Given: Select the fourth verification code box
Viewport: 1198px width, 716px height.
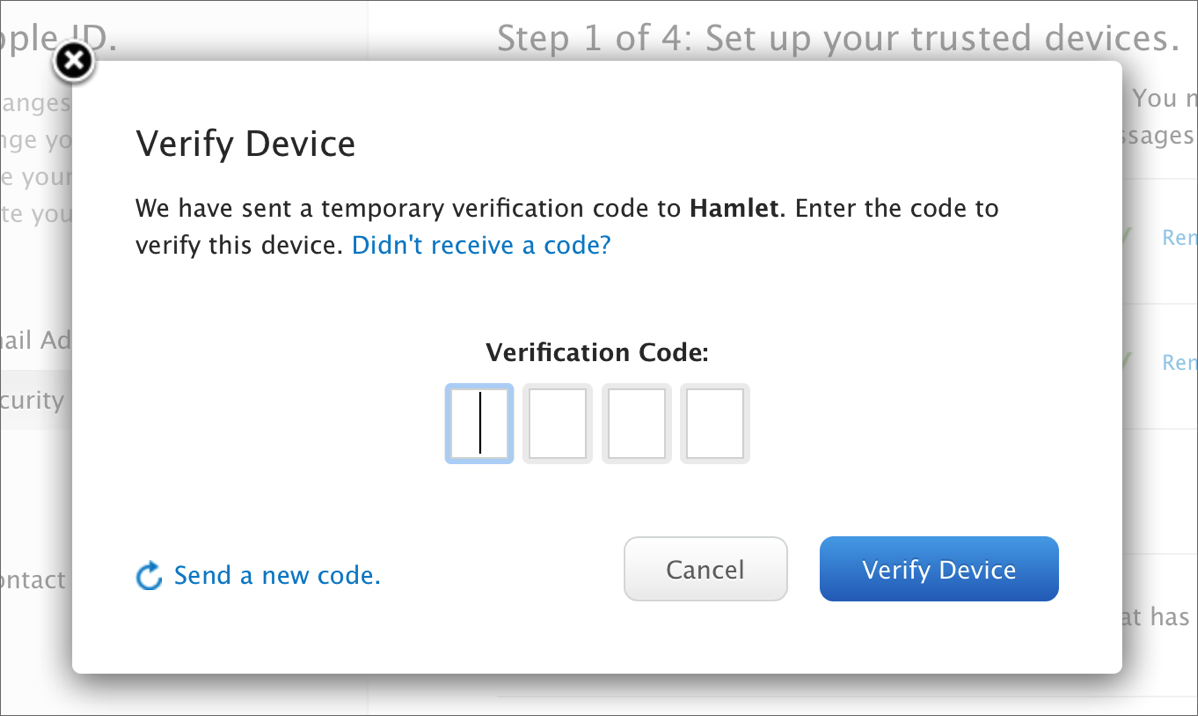Looking at the screenshot, I should pos(715,424).
